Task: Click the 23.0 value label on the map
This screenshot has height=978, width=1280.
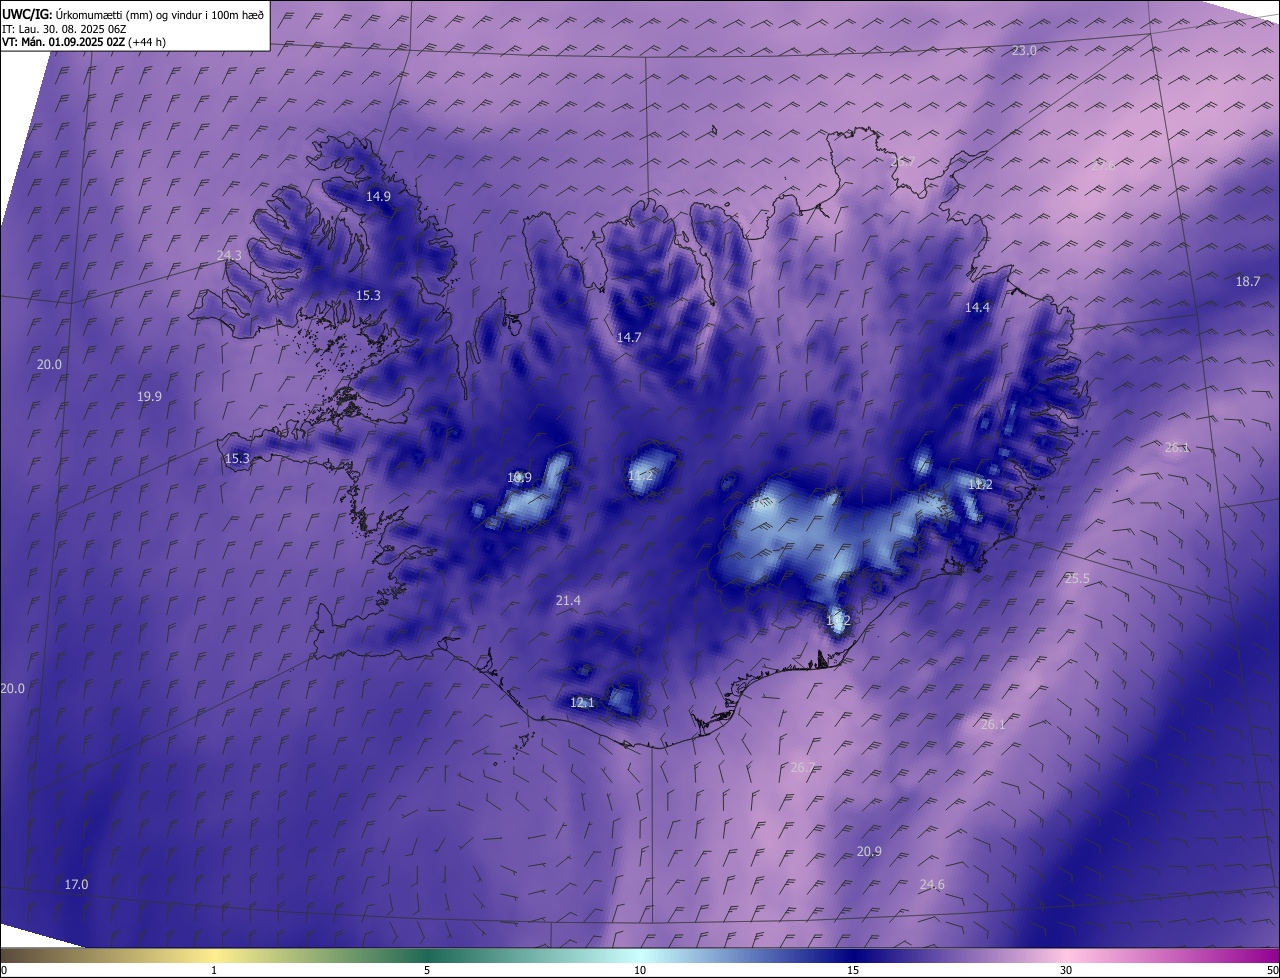Action: pos(1024,51)
